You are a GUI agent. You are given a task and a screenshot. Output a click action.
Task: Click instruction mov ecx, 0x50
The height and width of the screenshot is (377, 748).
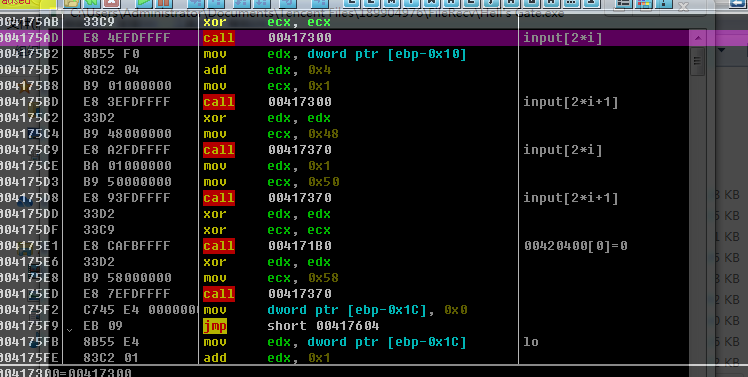click(271, 182)
